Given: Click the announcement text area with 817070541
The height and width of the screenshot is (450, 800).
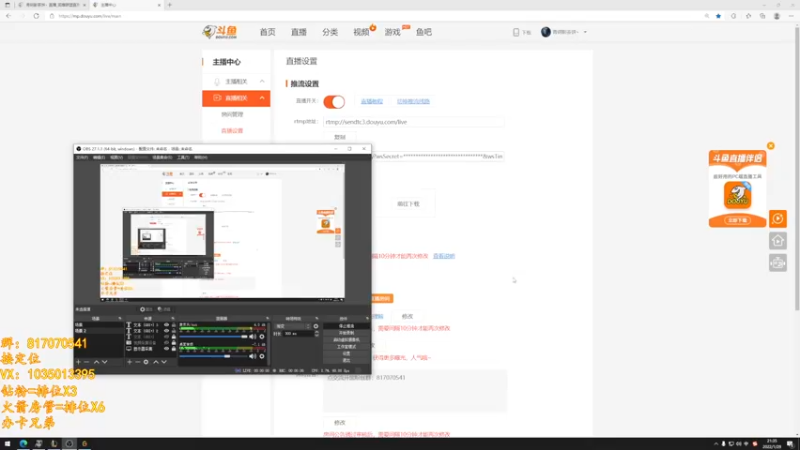Looking at the screenshot, I should pyautogui.click(x=415, y=391).
